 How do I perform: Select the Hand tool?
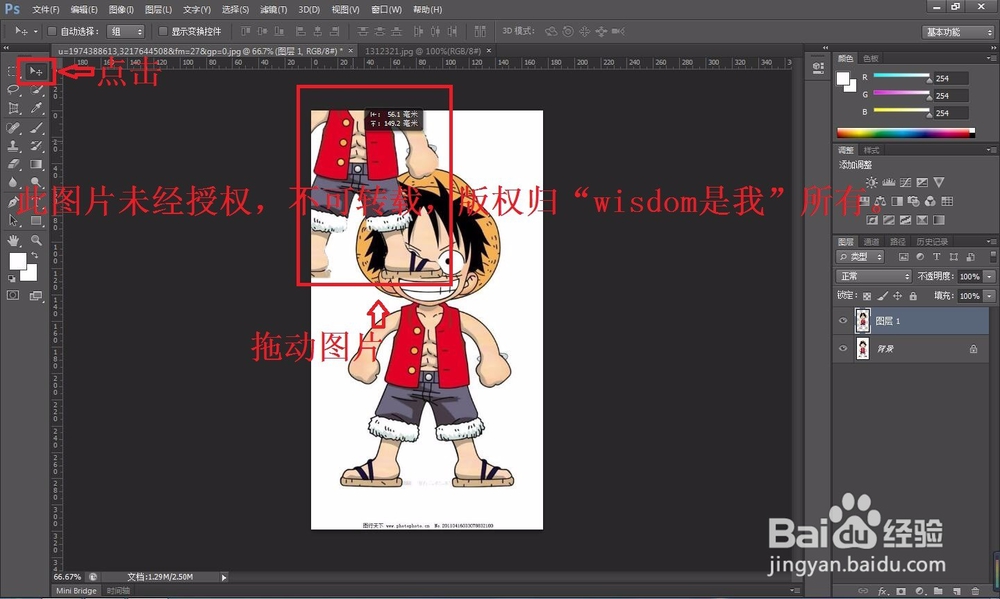tap(14, 242)
